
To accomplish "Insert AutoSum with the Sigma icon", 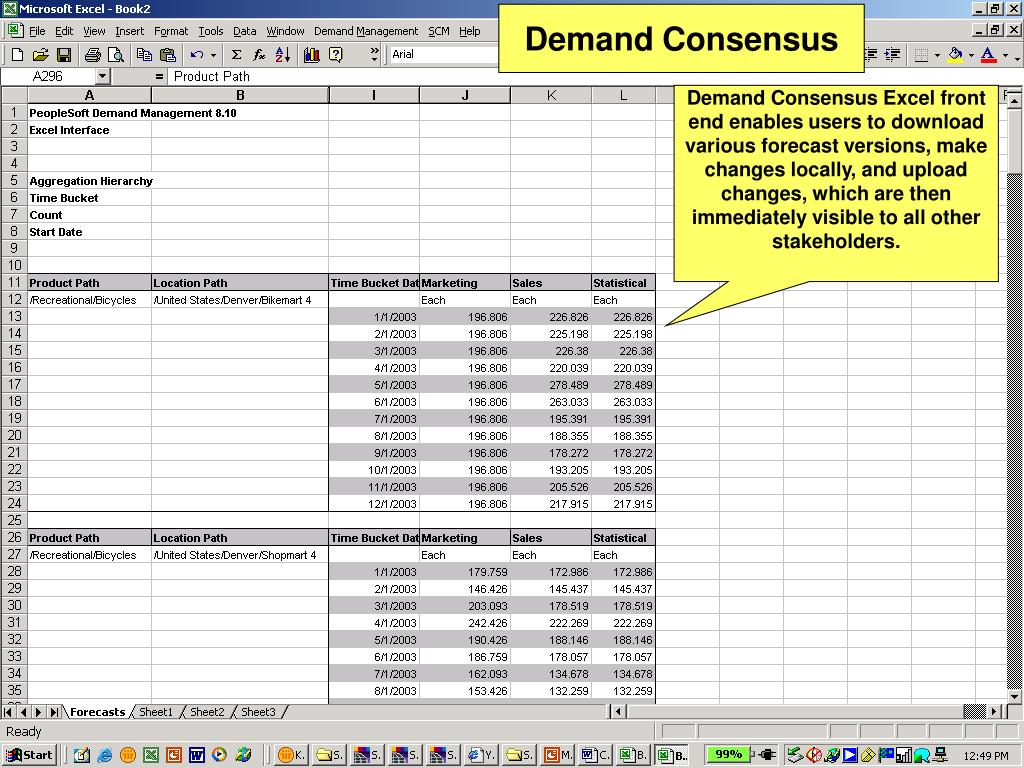I will pos(236,55).
